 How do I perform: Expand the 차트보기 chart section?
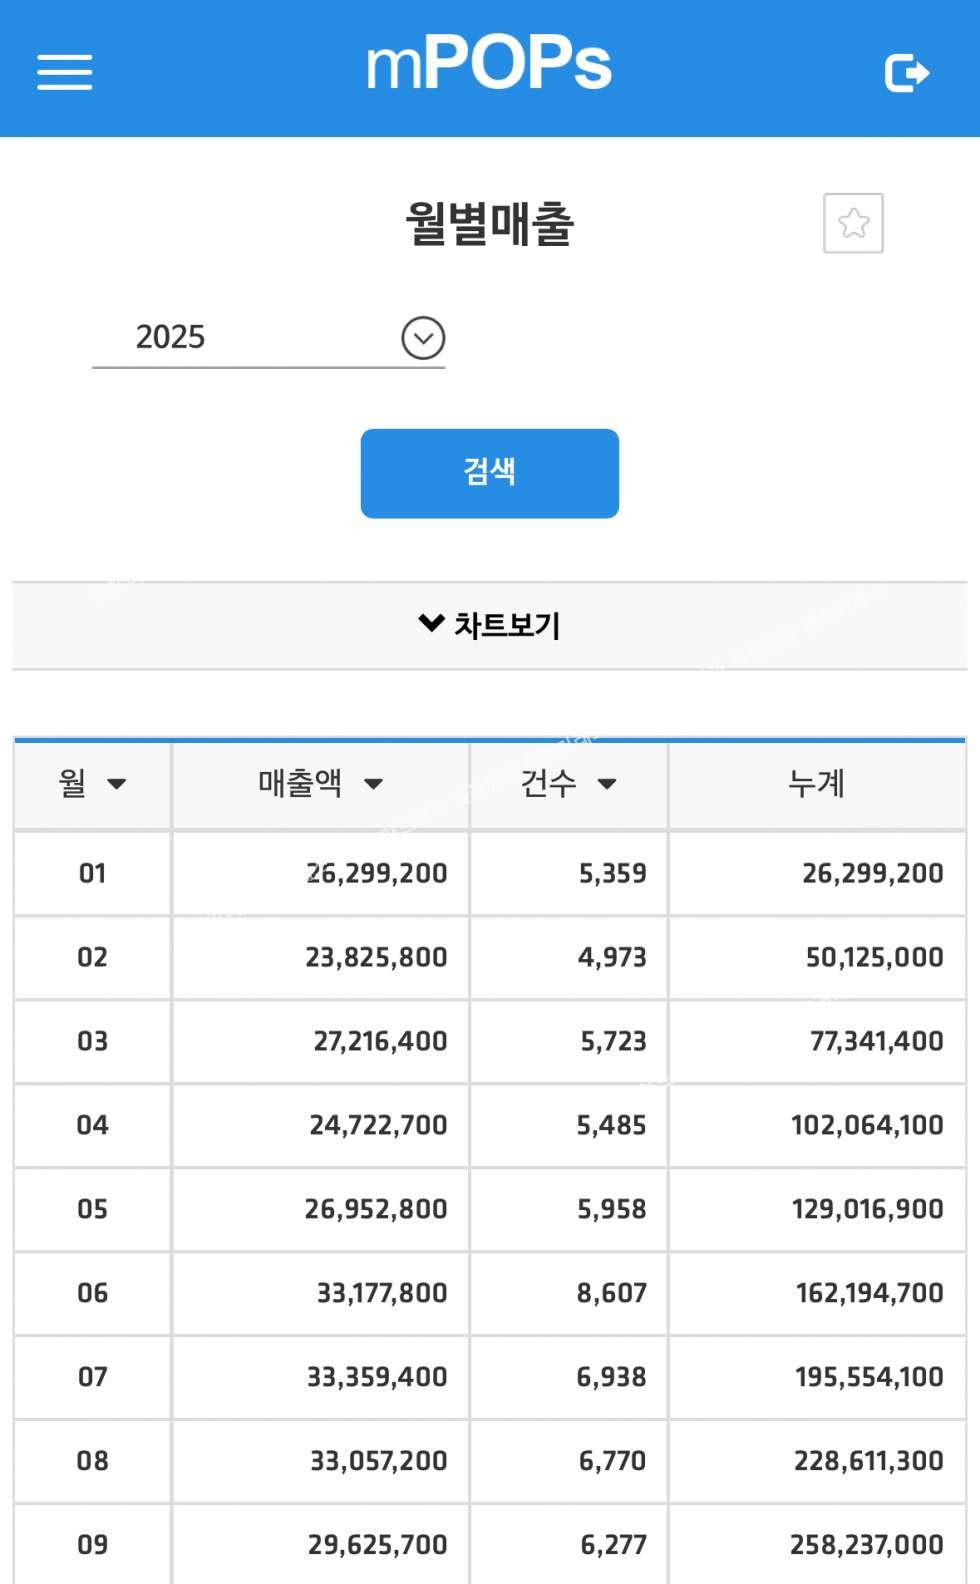[490, 626]
